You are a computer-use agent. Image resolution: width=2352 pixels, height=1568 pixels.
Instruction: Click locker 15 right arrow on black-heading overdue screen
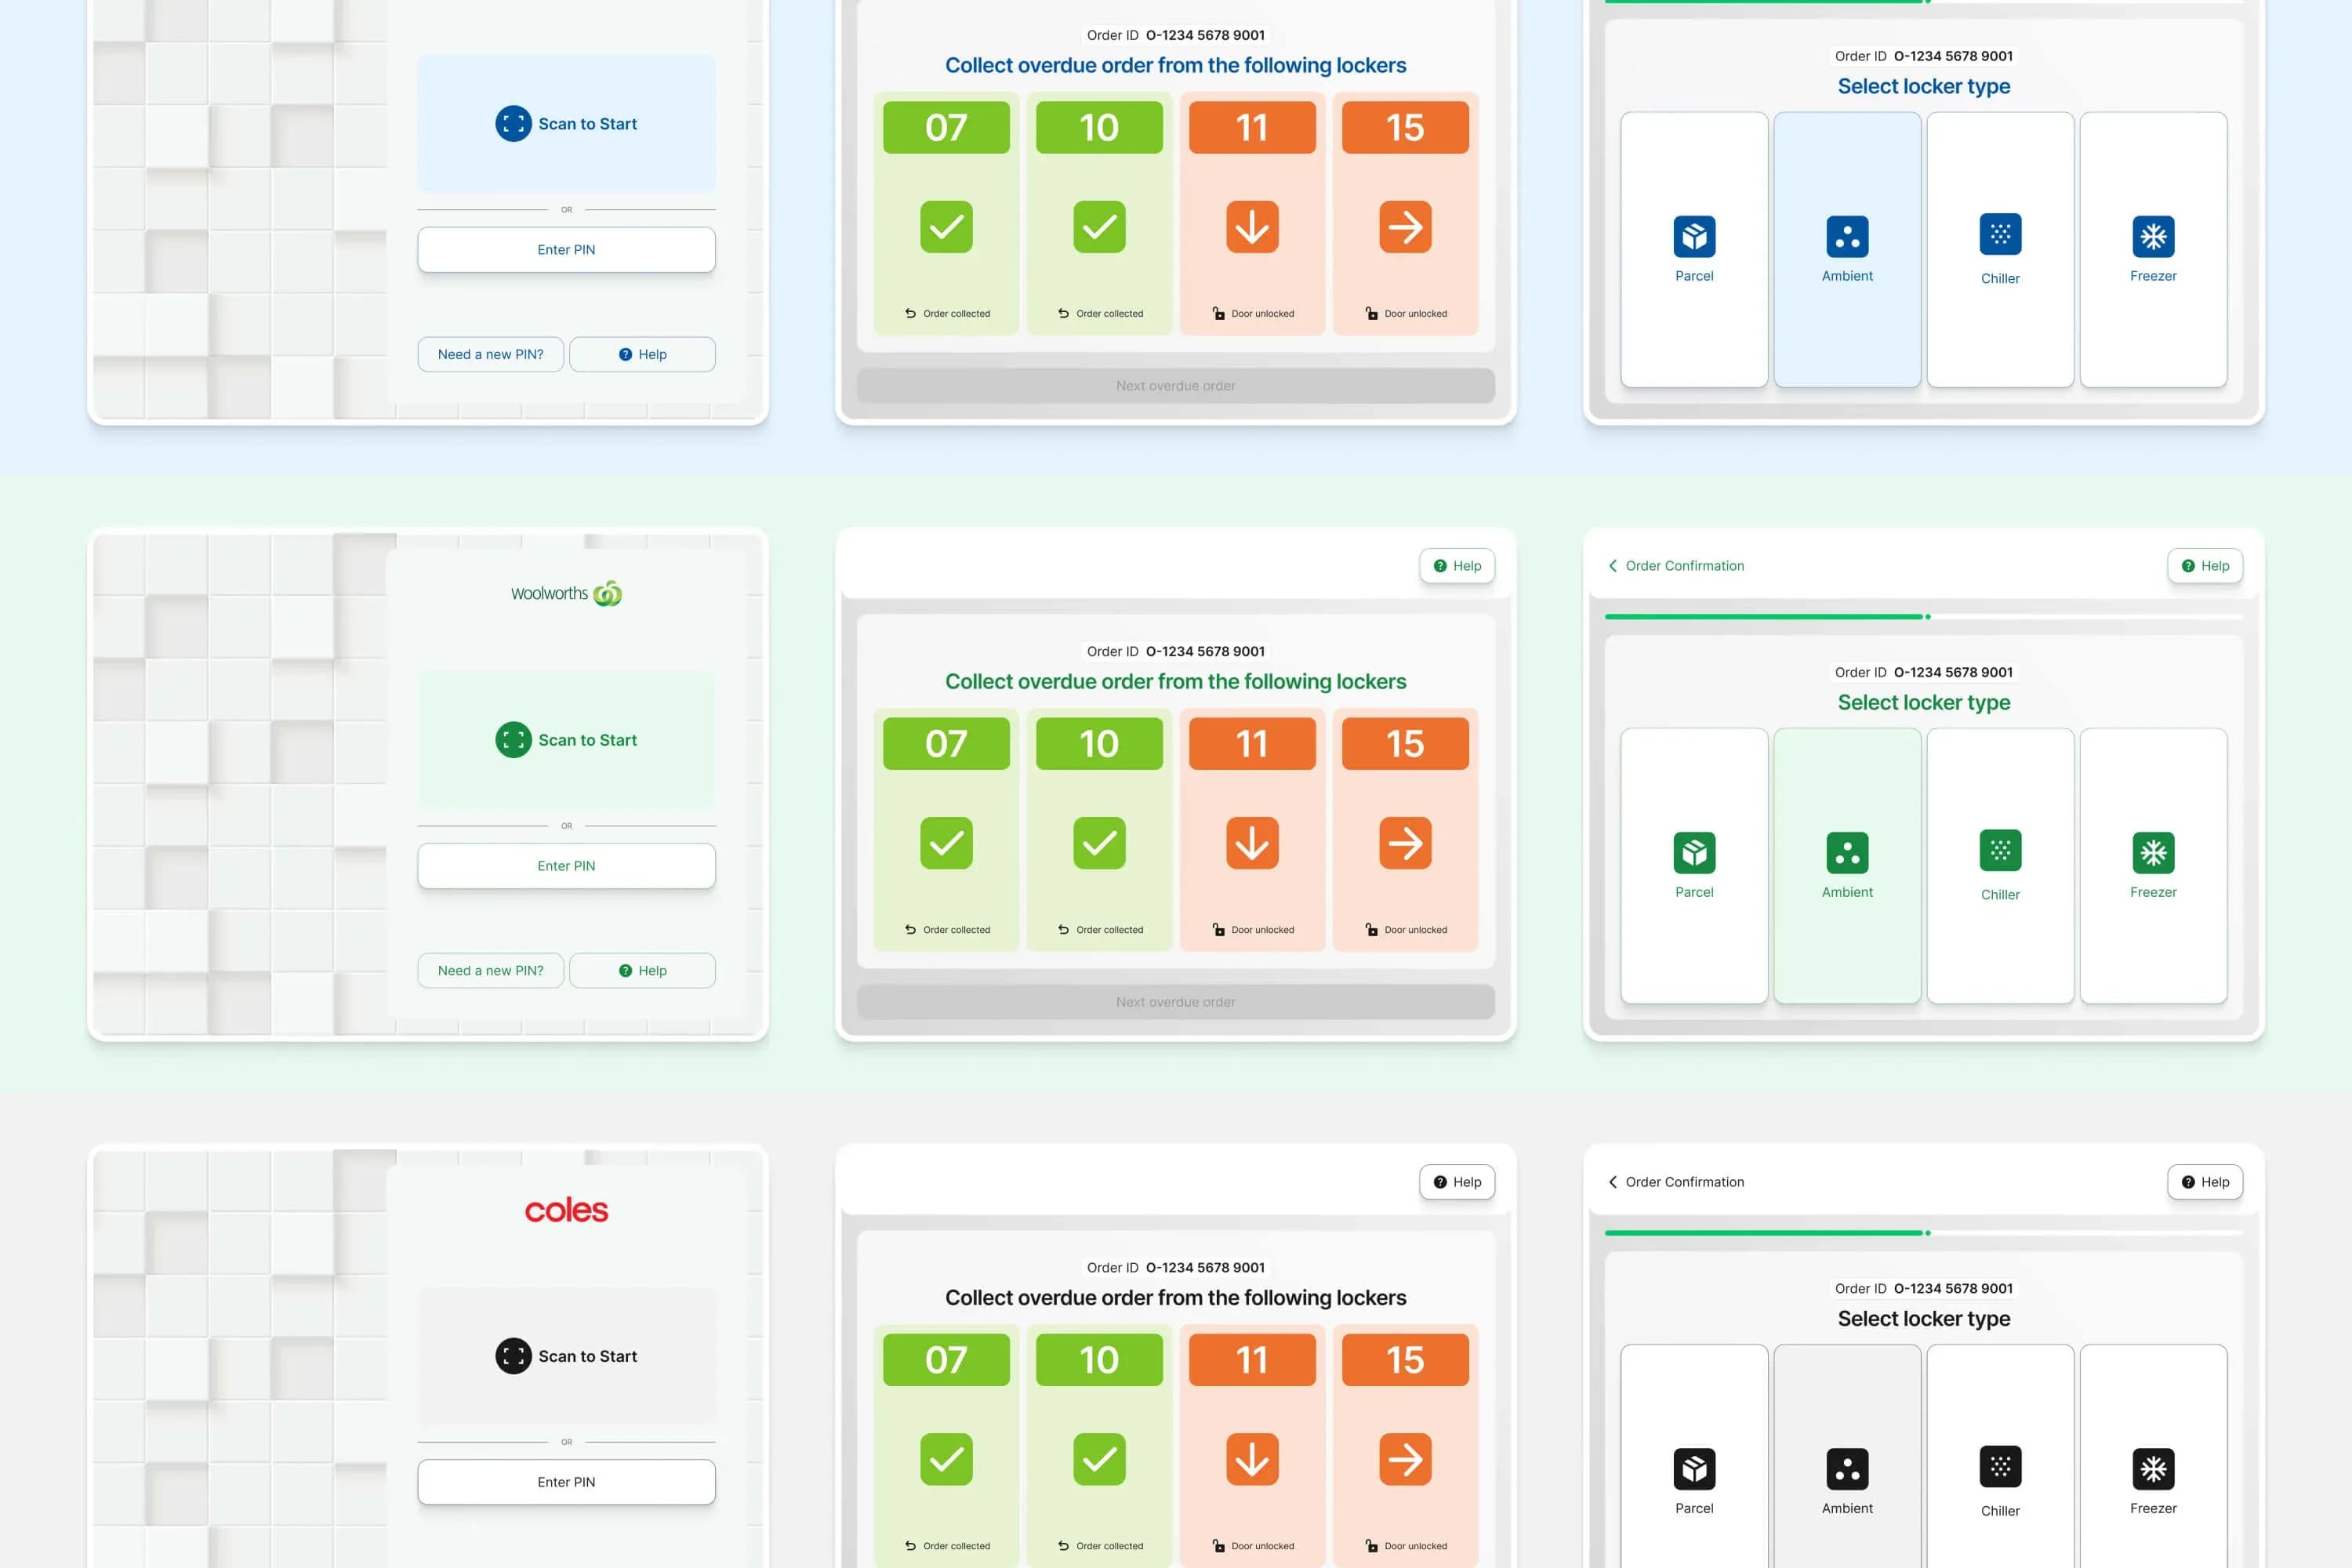[x=1405, y=1459]
